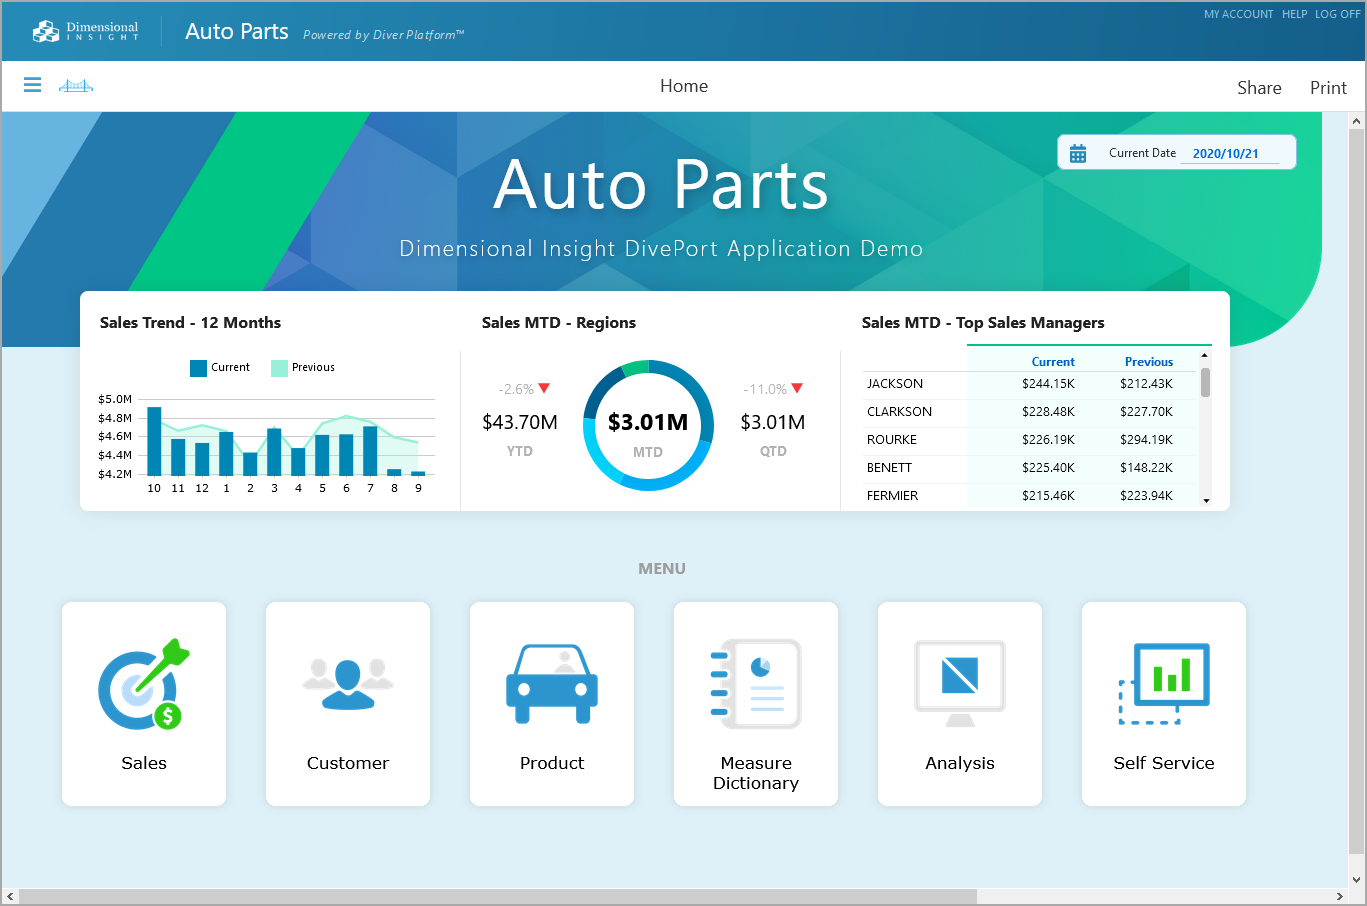Open the Self Service chart icon
The image size is (1367, 906).
click(1163, 683)
